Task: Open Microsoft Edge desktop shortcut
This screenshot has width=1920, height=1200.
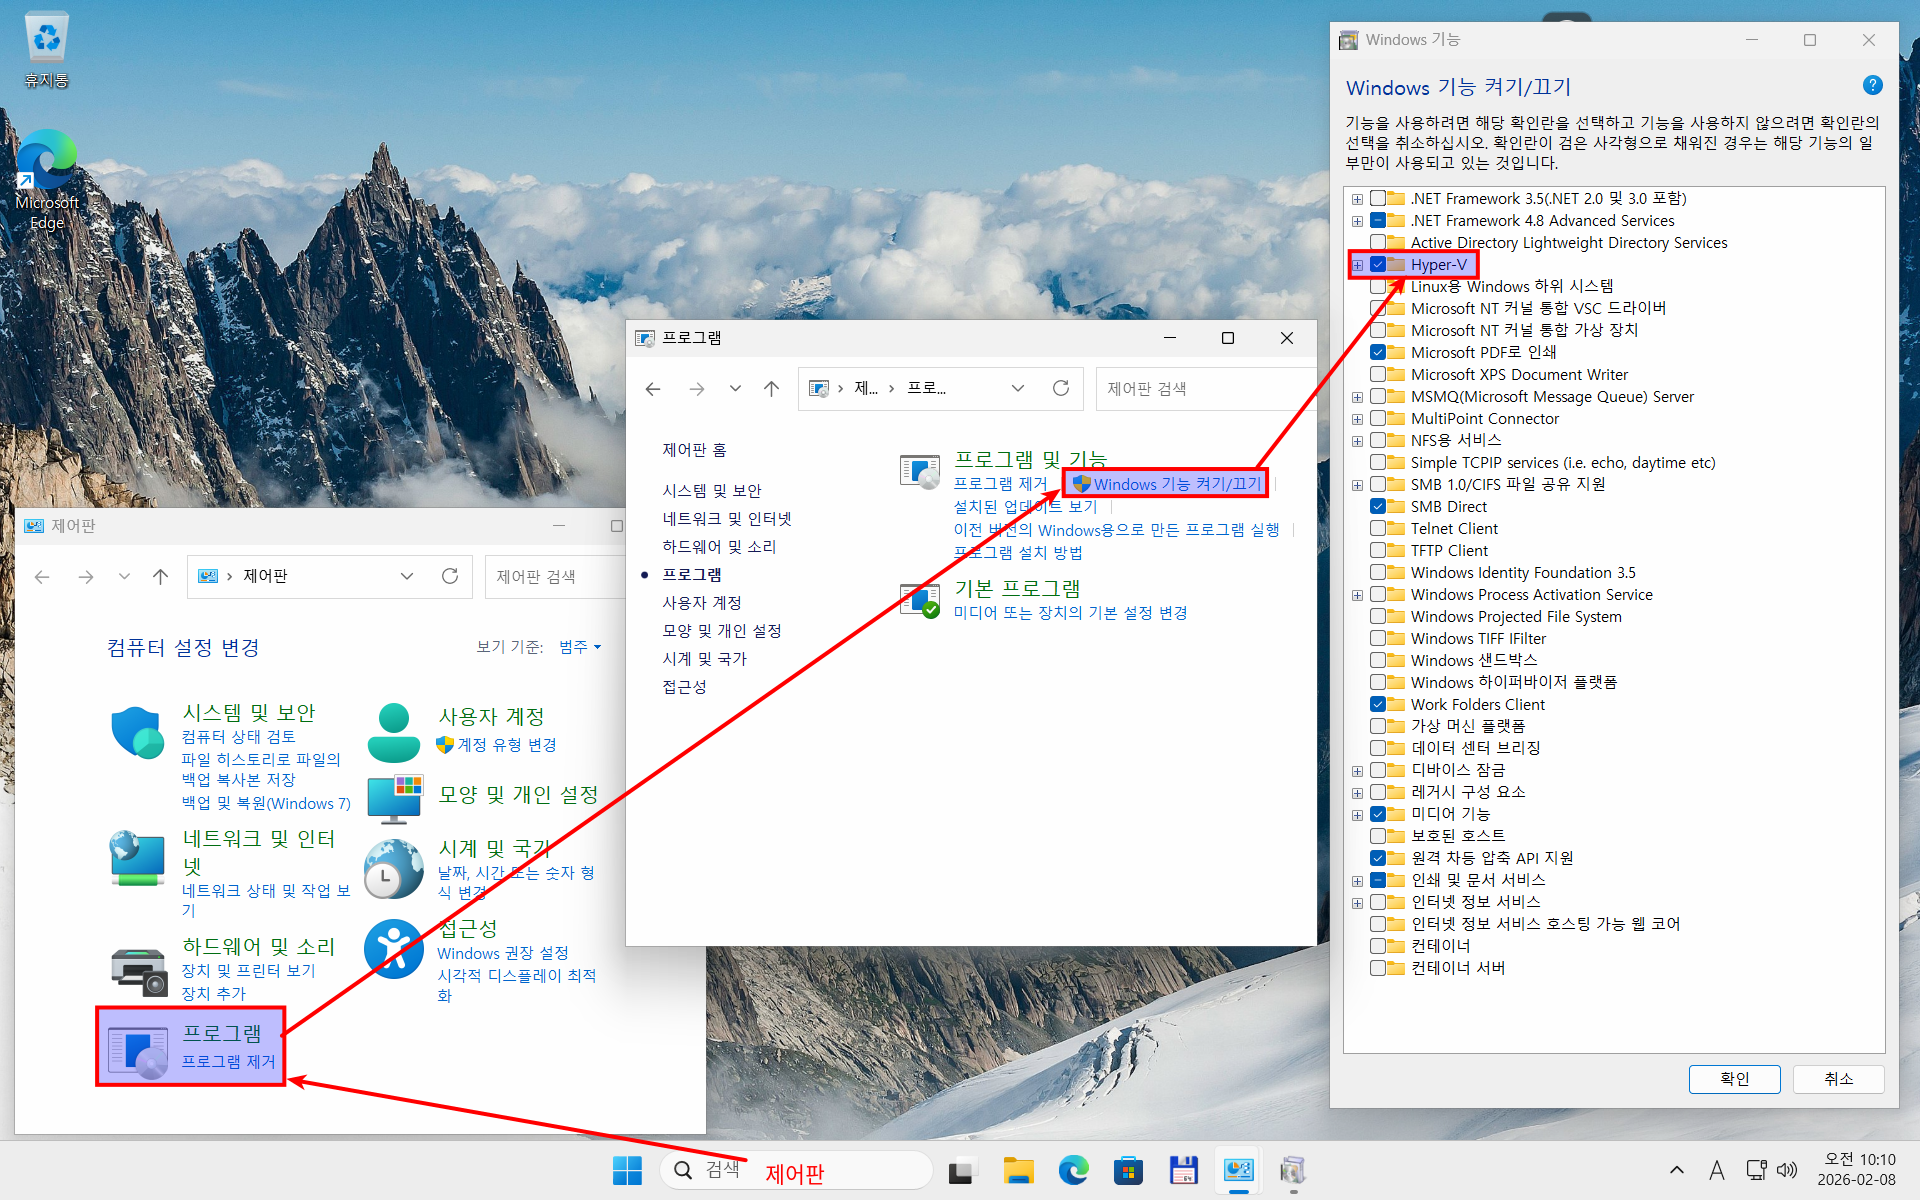Action: pyautogui.click(x=47, y=180)
